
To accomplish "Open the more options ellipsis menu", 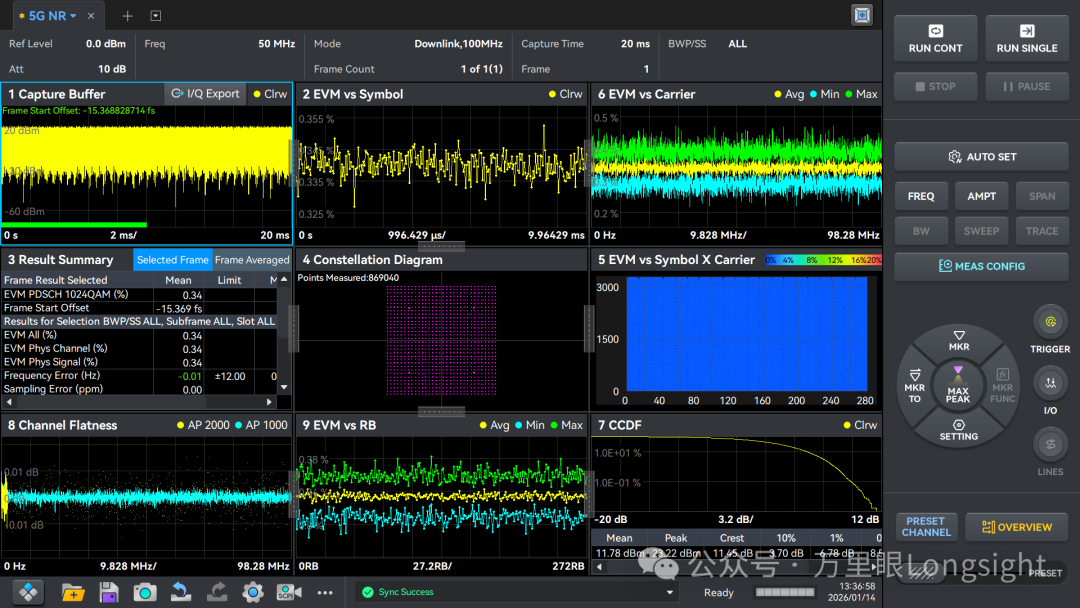I will pyautogui.click(x=325, y=592).
